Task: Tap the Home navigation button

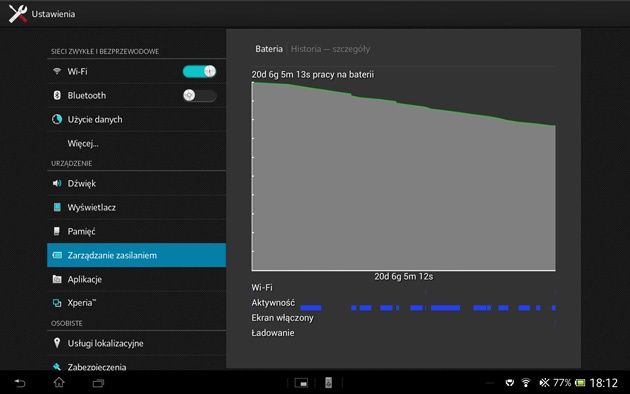Action: coord(59,382)
